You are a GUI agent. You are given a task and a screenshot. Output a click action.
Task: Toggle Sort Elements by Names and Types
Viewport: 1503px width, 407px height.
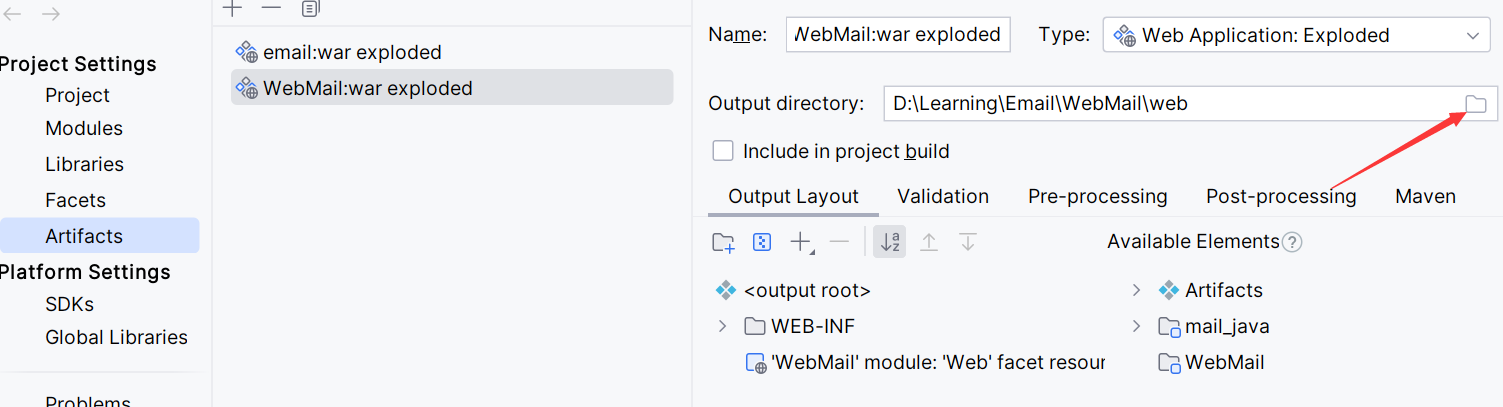click(x=889, y=242)
